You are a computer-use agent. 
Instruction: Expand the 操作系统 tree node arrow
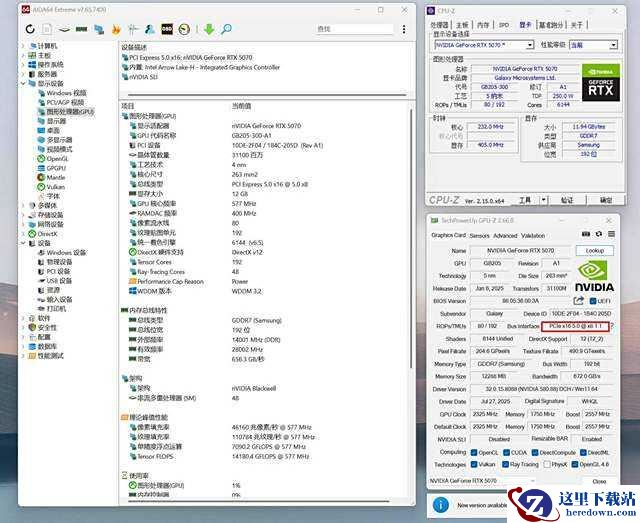point(23,65)
